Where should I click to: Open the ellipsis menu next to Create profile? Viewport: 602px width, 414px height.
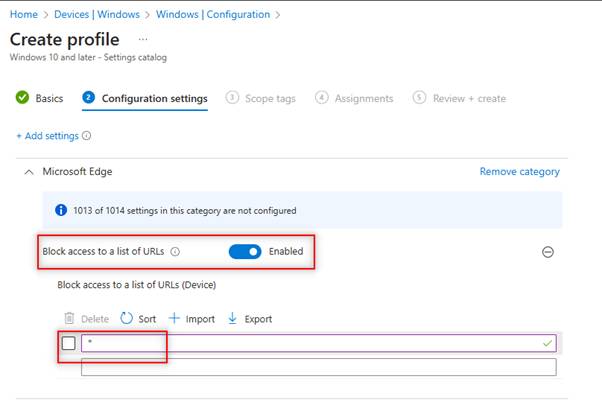click(x=143, y=39)
